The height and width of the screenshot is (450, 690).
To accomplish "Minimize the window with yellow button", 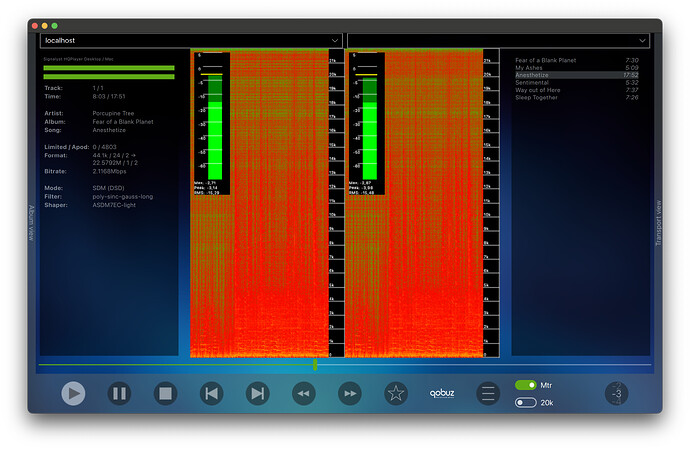I will click(x=44, y=26).
